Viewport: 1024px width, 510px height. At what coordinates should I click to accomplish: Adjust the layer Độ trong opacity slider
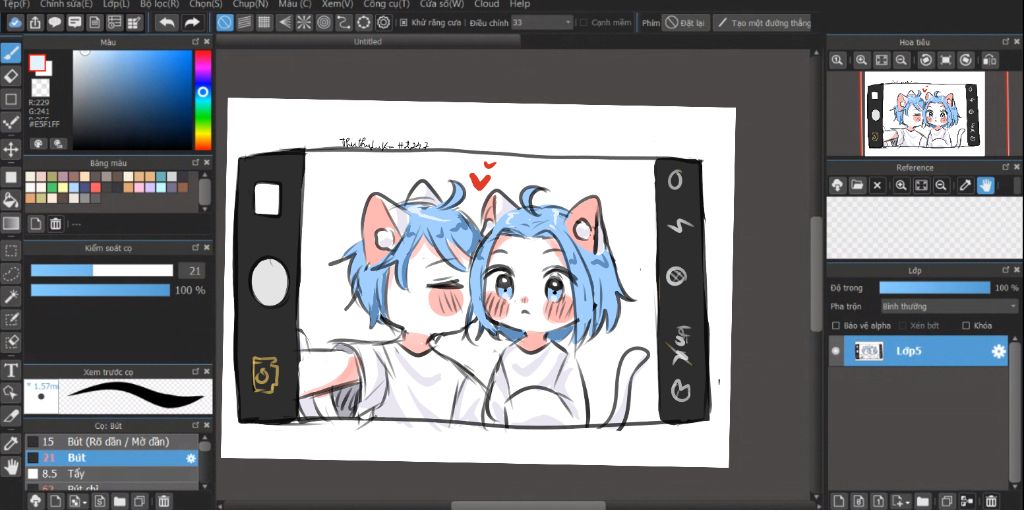935,288
